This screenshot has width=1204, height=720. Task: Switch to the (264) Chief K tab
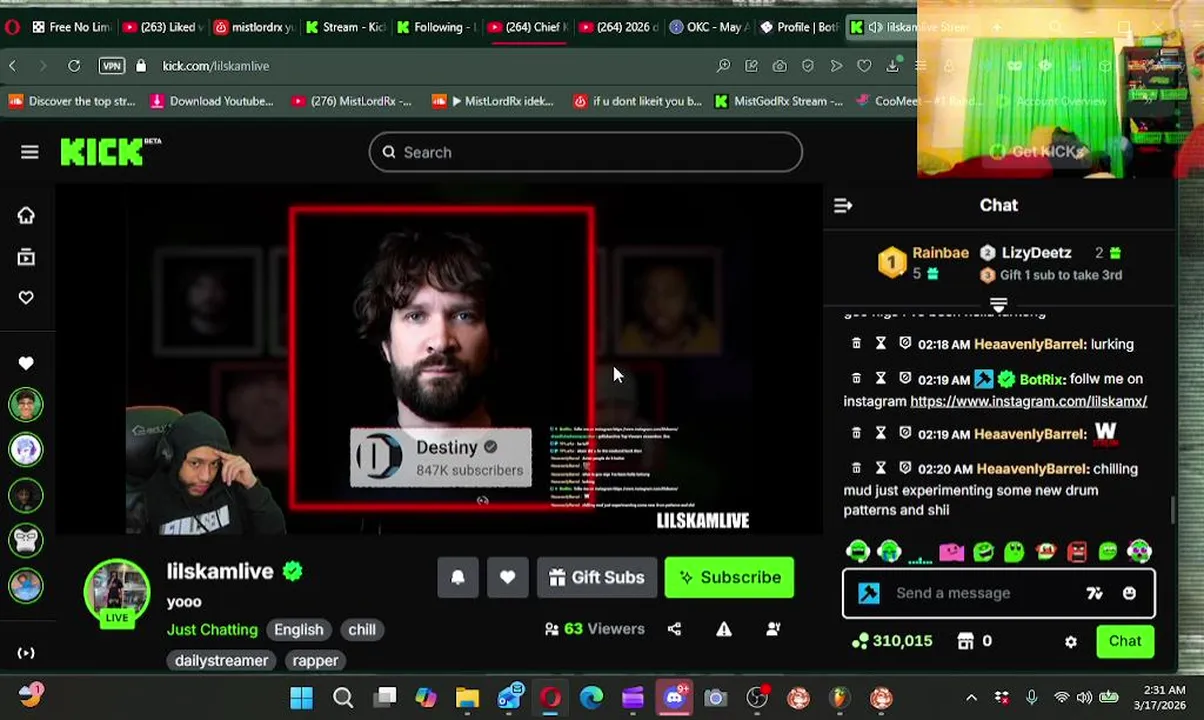(528, 27)
